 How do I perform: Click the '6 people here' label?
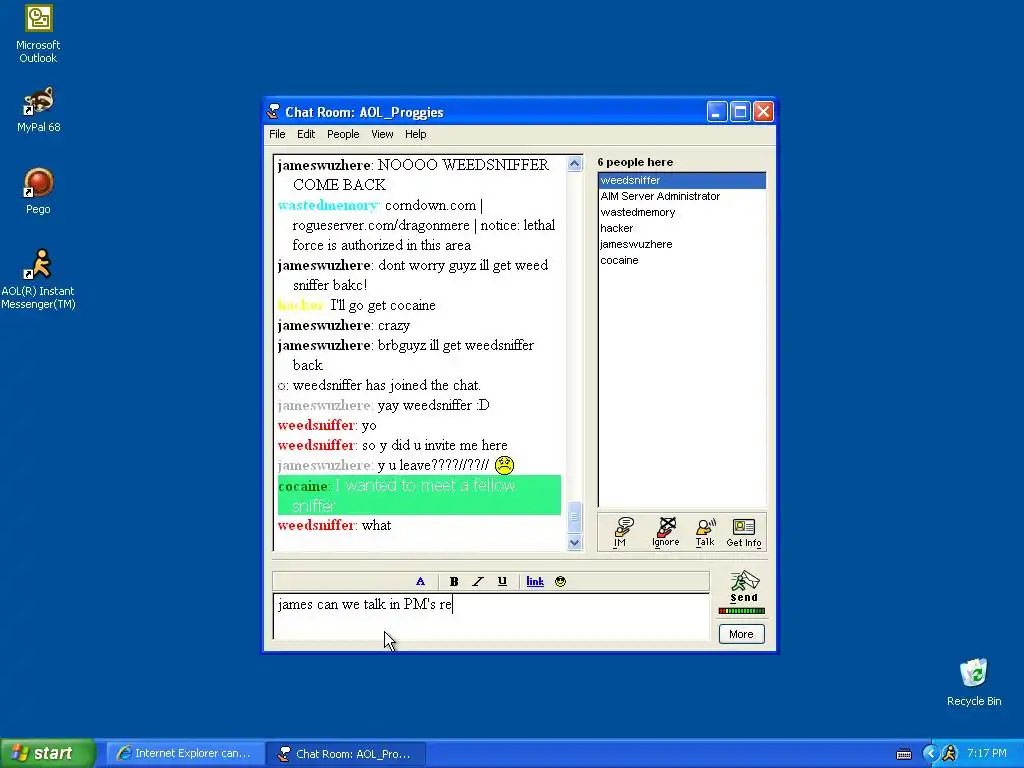[x=635, y=162]
